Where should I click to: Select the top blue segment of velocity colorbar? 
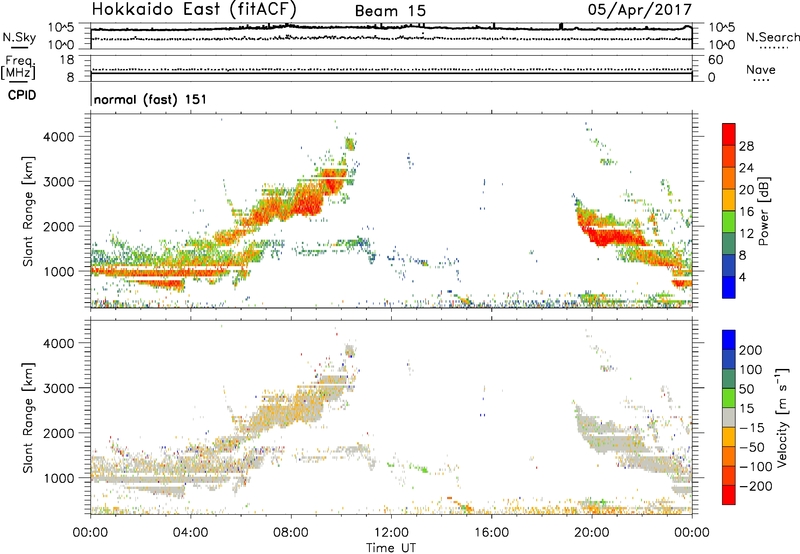pyautogui.click(x=729, y=340)
